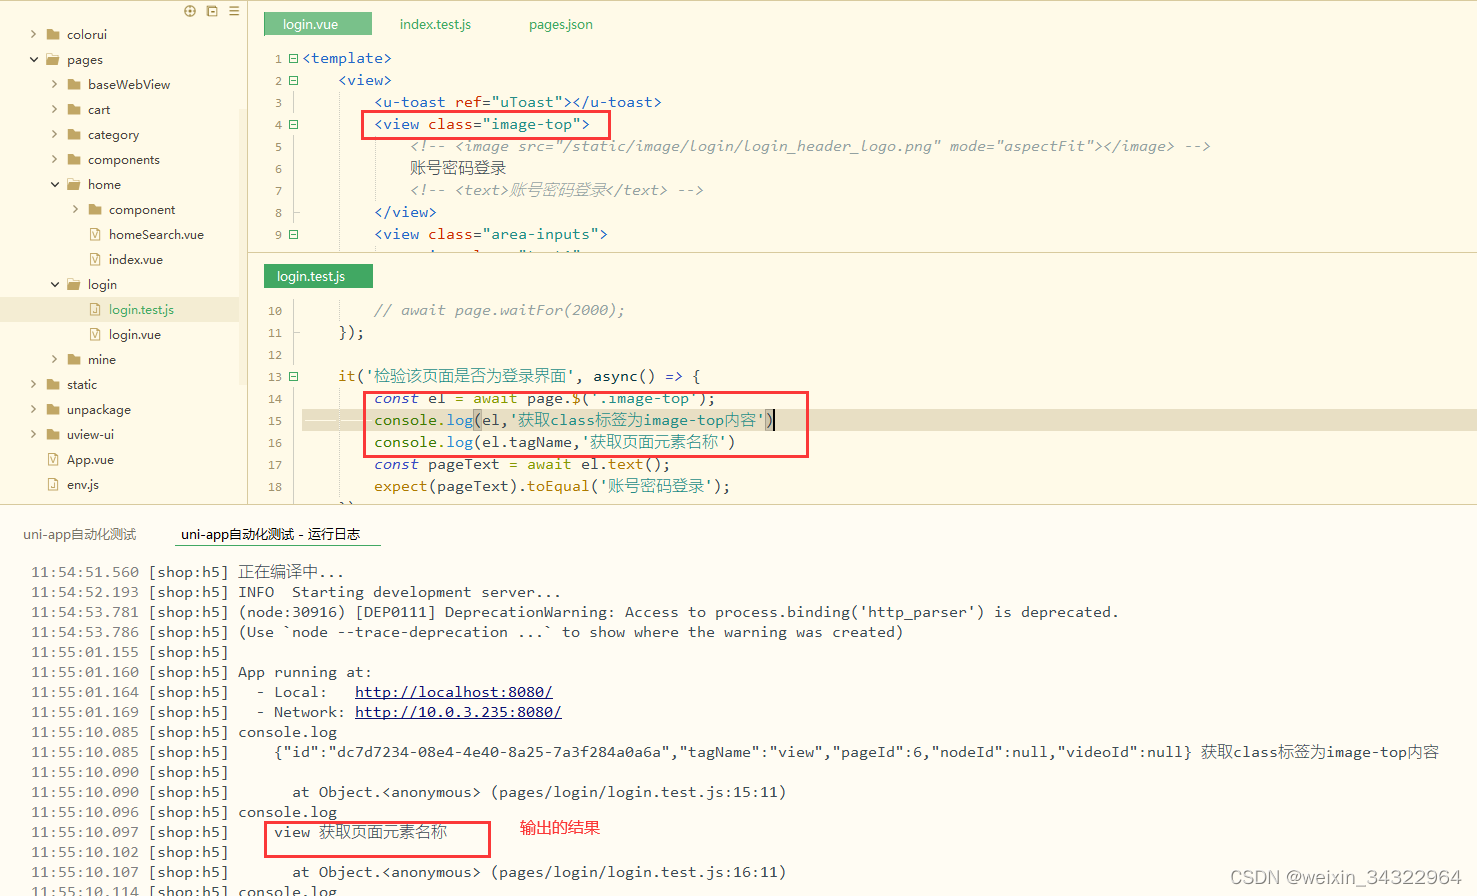This screenshot has width=1477, height=896.
Task: Click the index.vue label in project tree
Action: coord(136,259)
